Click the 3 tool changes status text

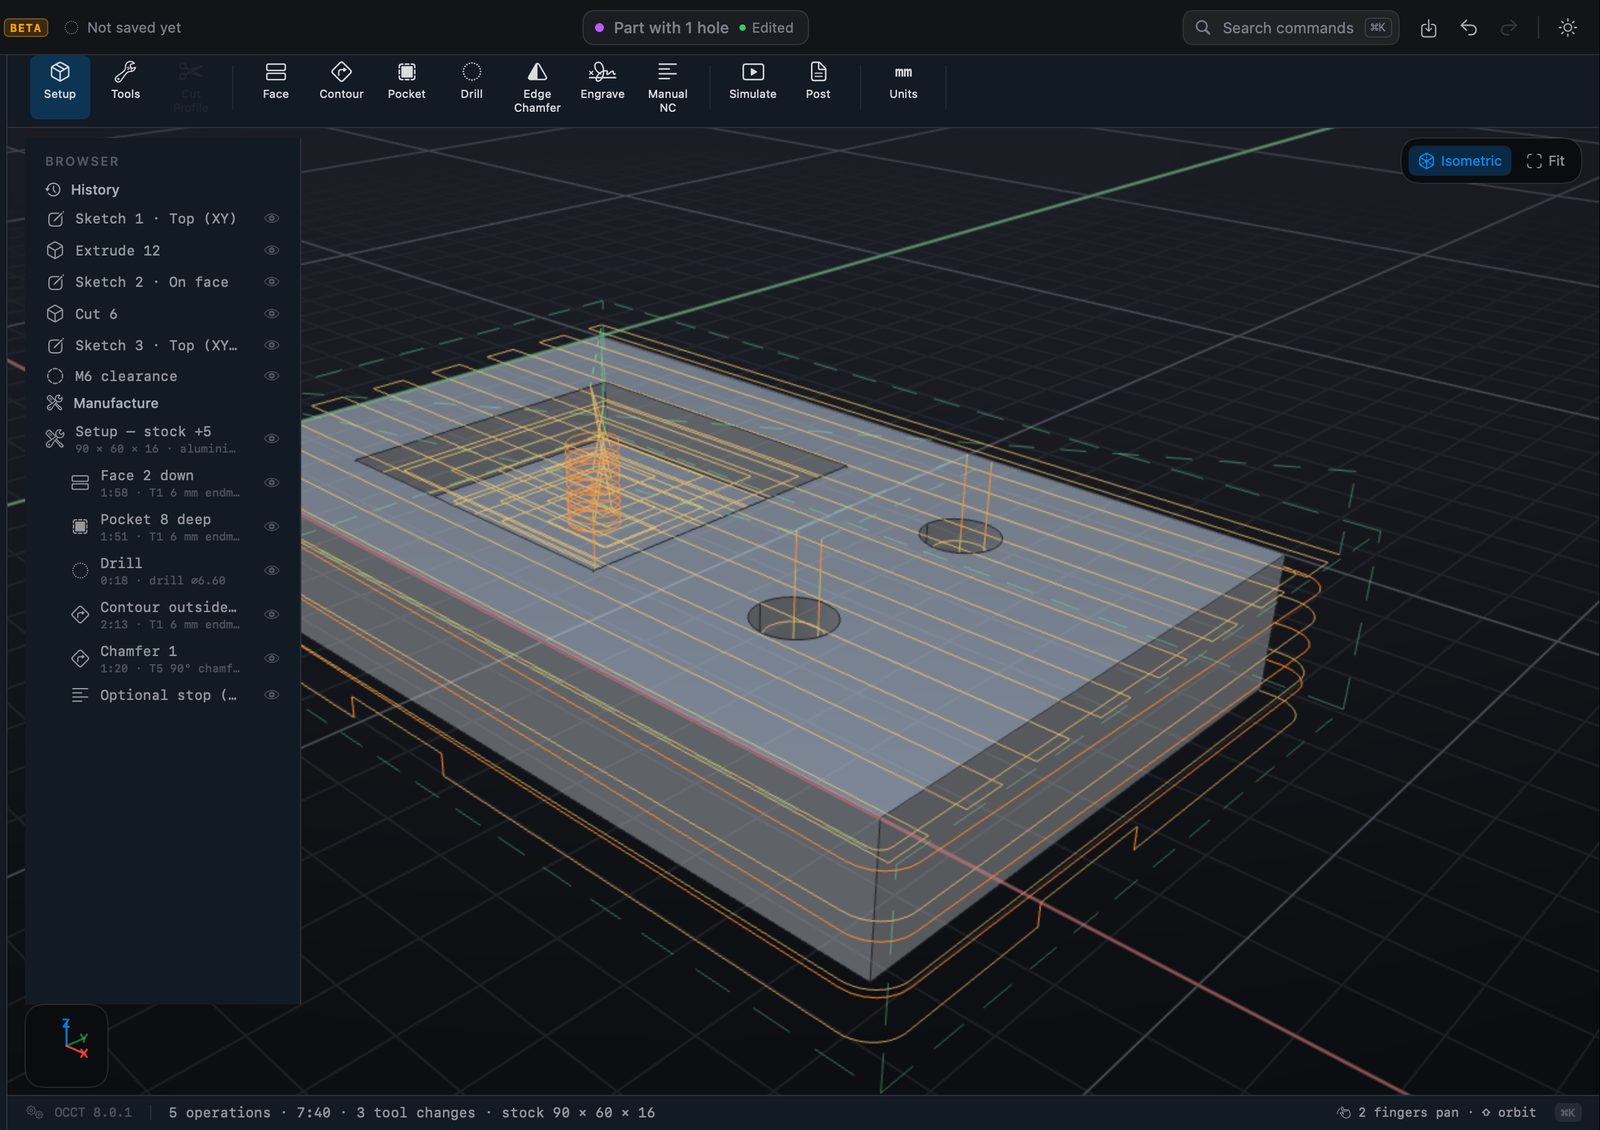pyautogui.click(x=415, y=1112)
